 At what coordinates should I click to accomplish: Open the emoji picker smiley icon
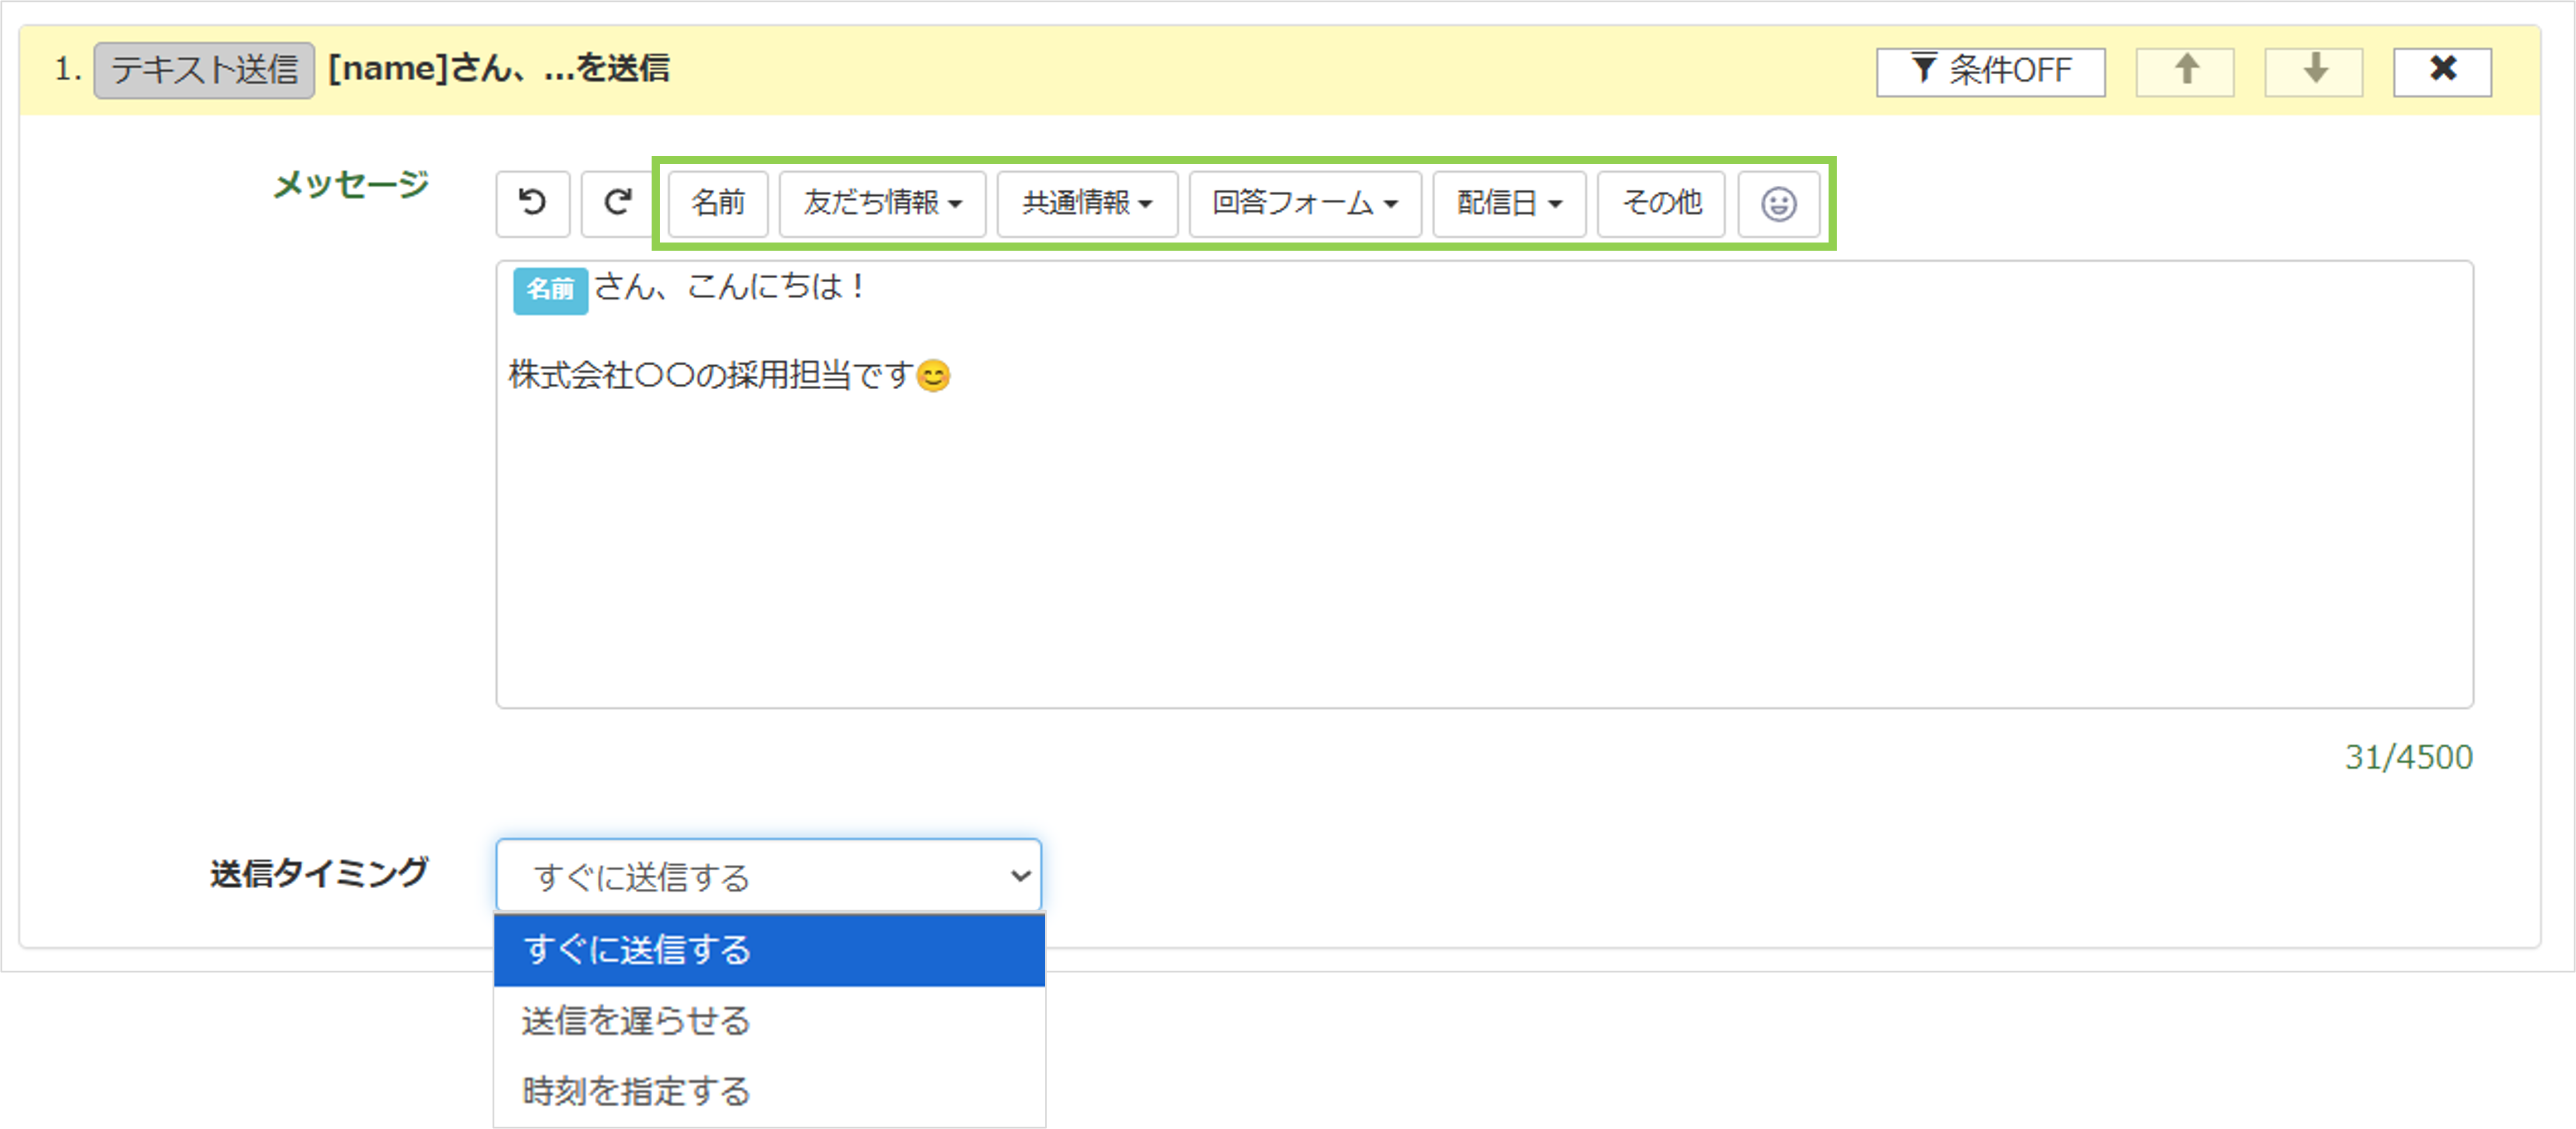click(1778, 204)
